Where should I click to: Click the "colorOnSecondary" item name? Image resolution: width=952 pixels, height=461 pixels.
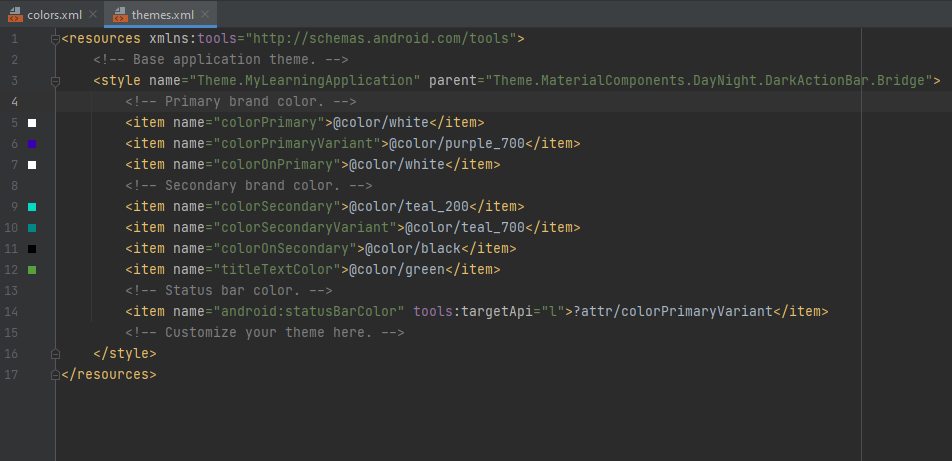click(285, 249)
